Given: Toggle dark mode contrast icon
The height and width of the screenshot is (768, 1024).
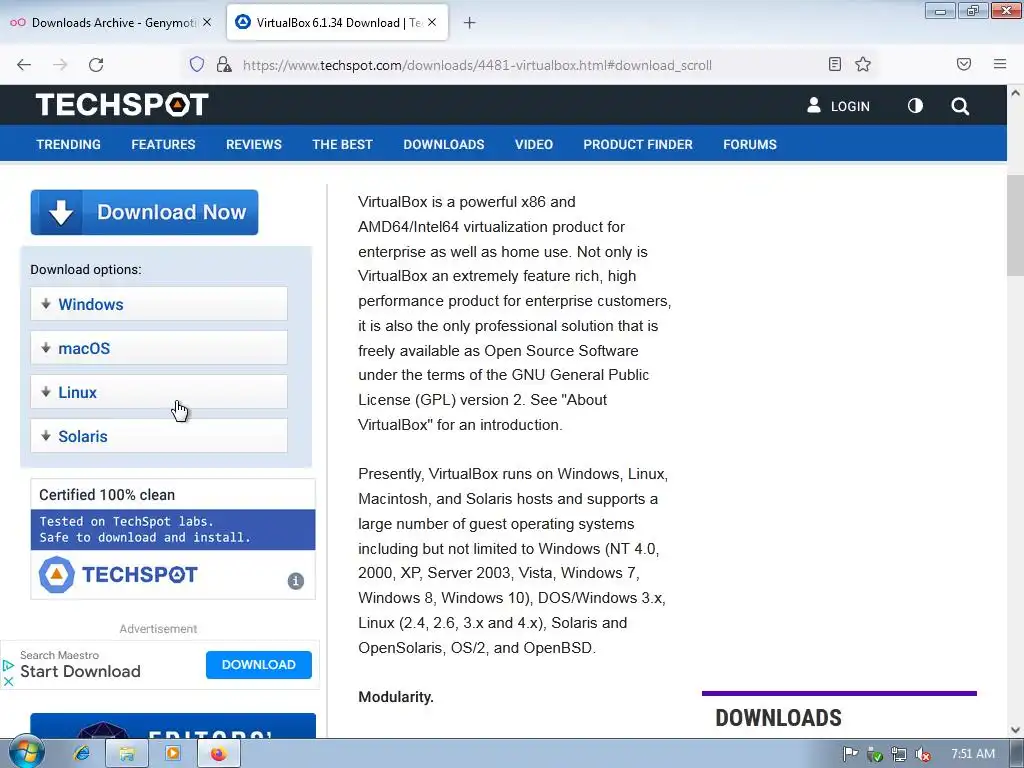Looking at the screenshot, I should tap(916, 106).
